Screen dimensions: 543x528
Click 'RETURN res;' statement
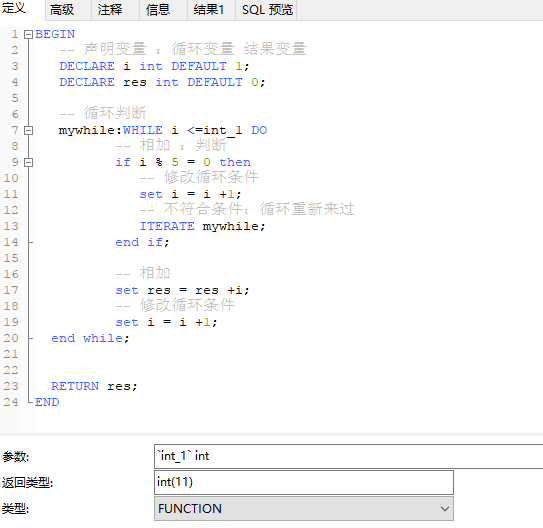94,386
